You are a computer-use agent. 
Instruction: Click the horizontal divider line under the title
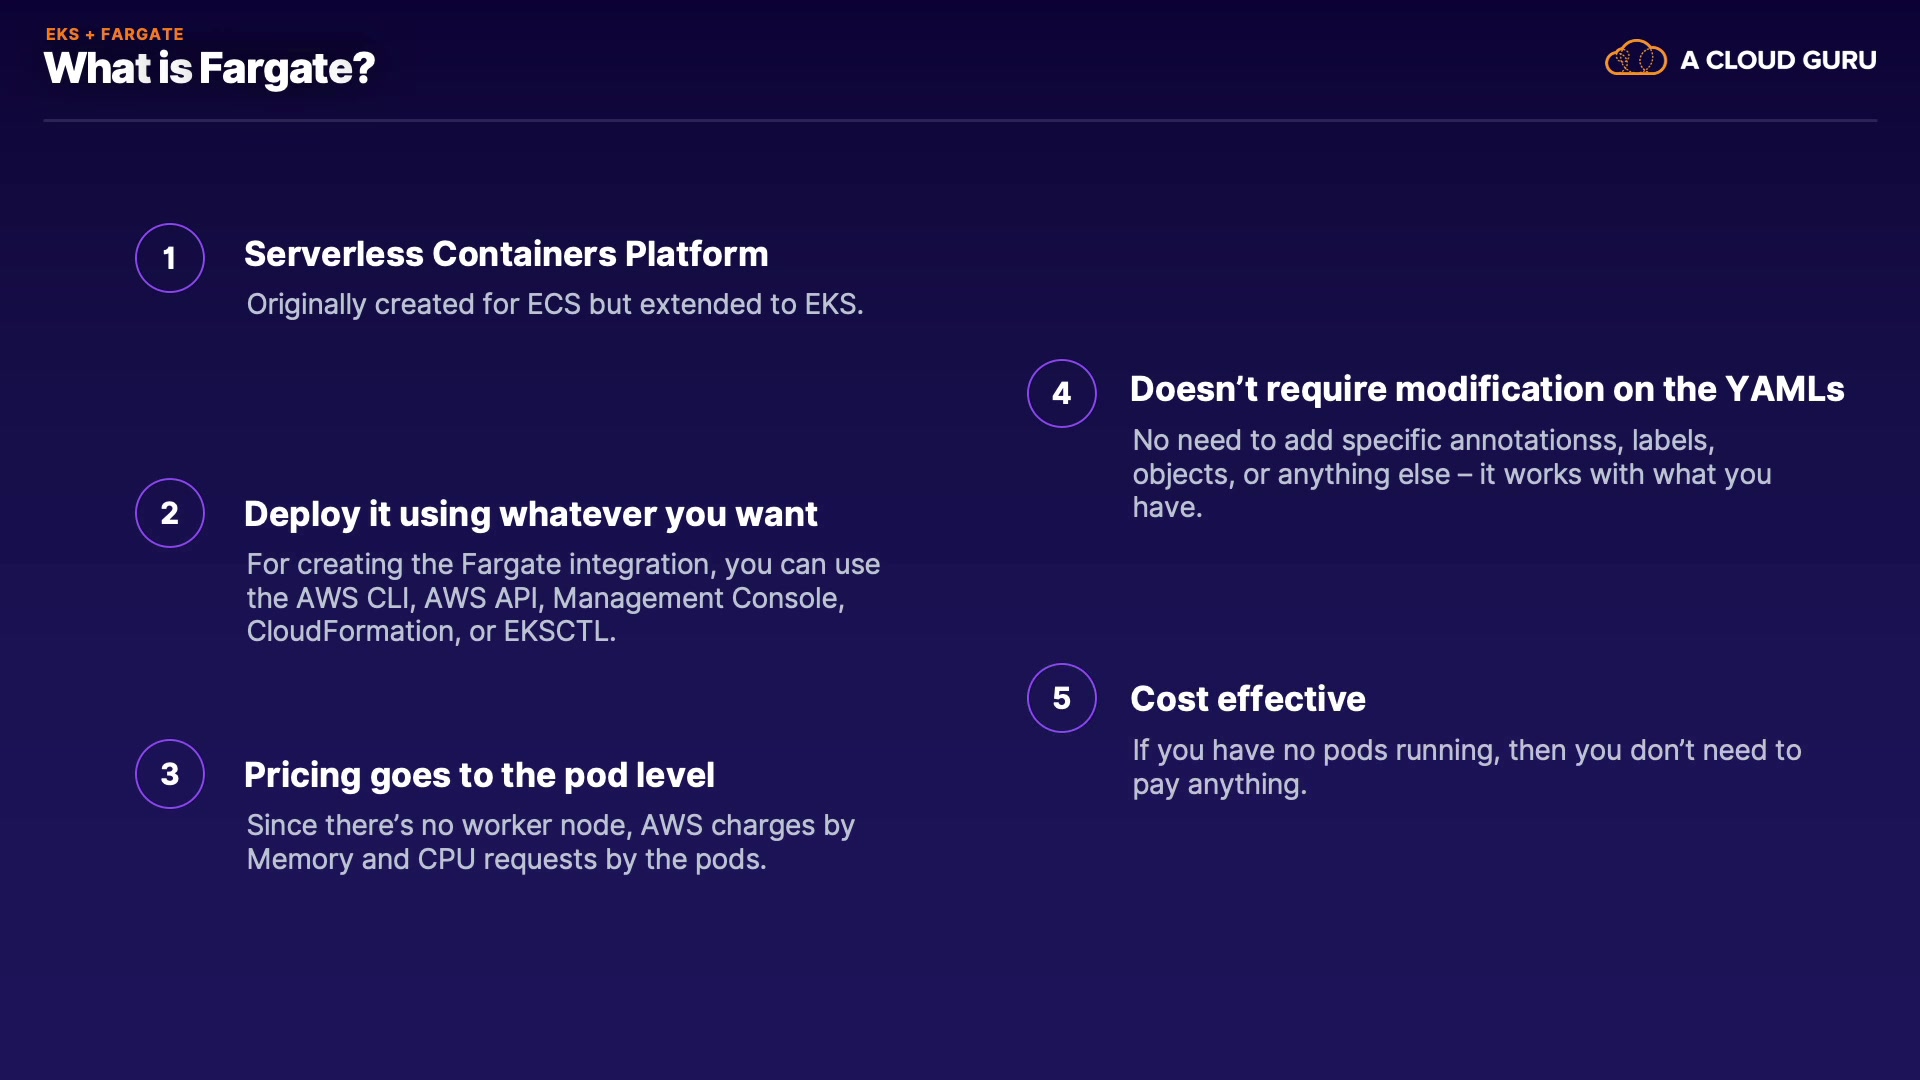coord(960,121)
